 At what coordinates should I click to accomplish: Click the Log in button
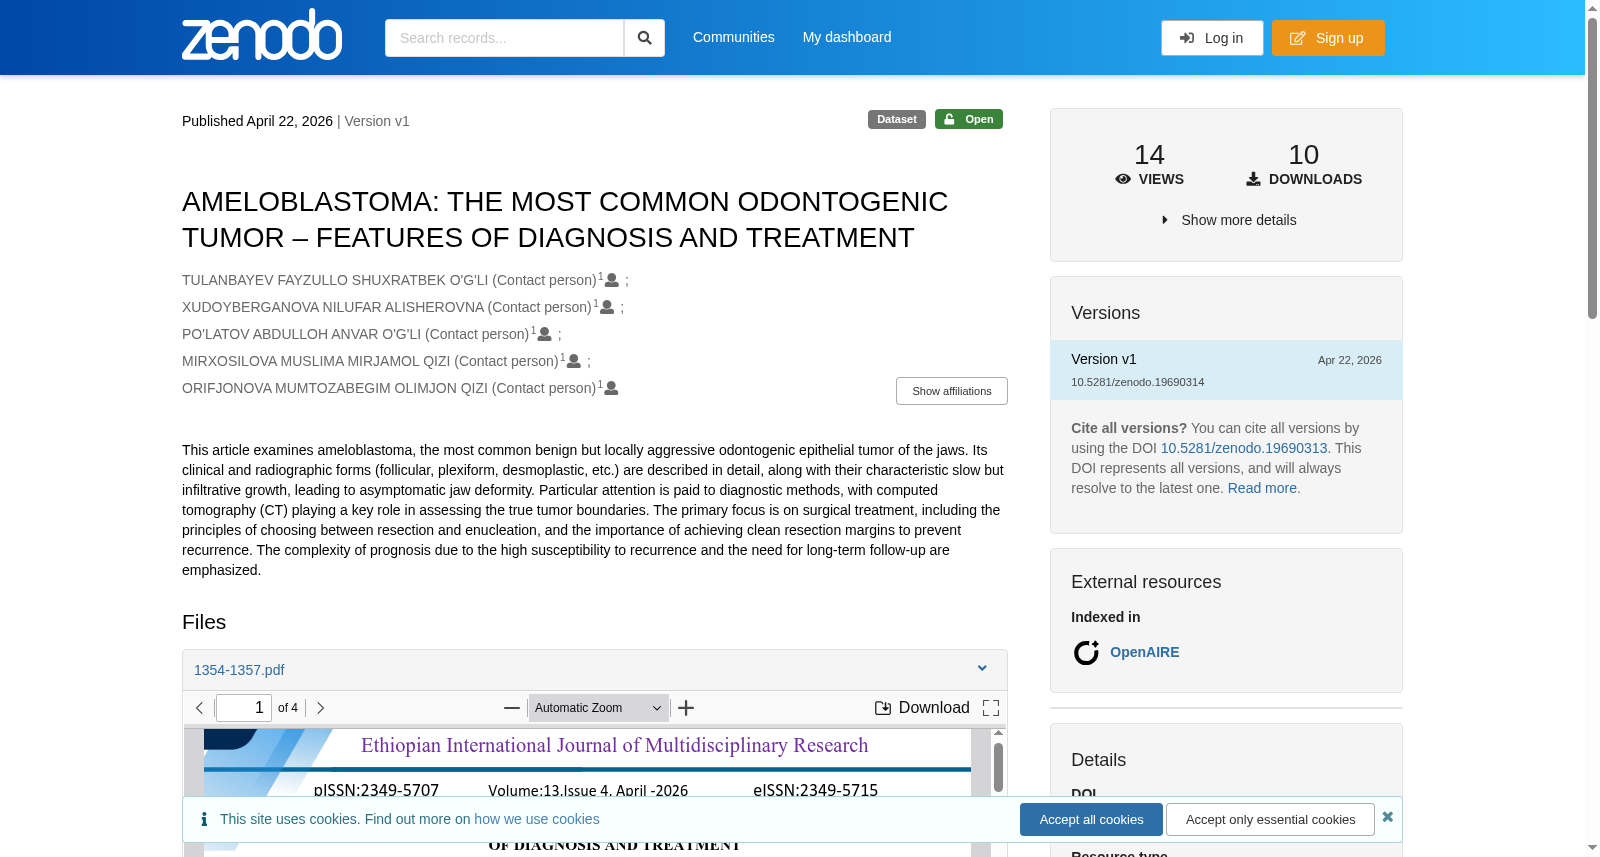click(1212, 38)
